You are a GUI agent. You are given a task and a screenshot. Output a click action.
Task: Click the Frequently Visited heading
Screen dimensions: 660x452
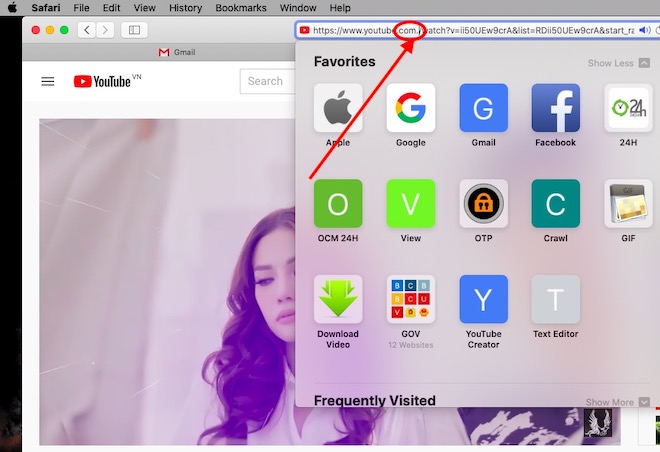(375, 401)
